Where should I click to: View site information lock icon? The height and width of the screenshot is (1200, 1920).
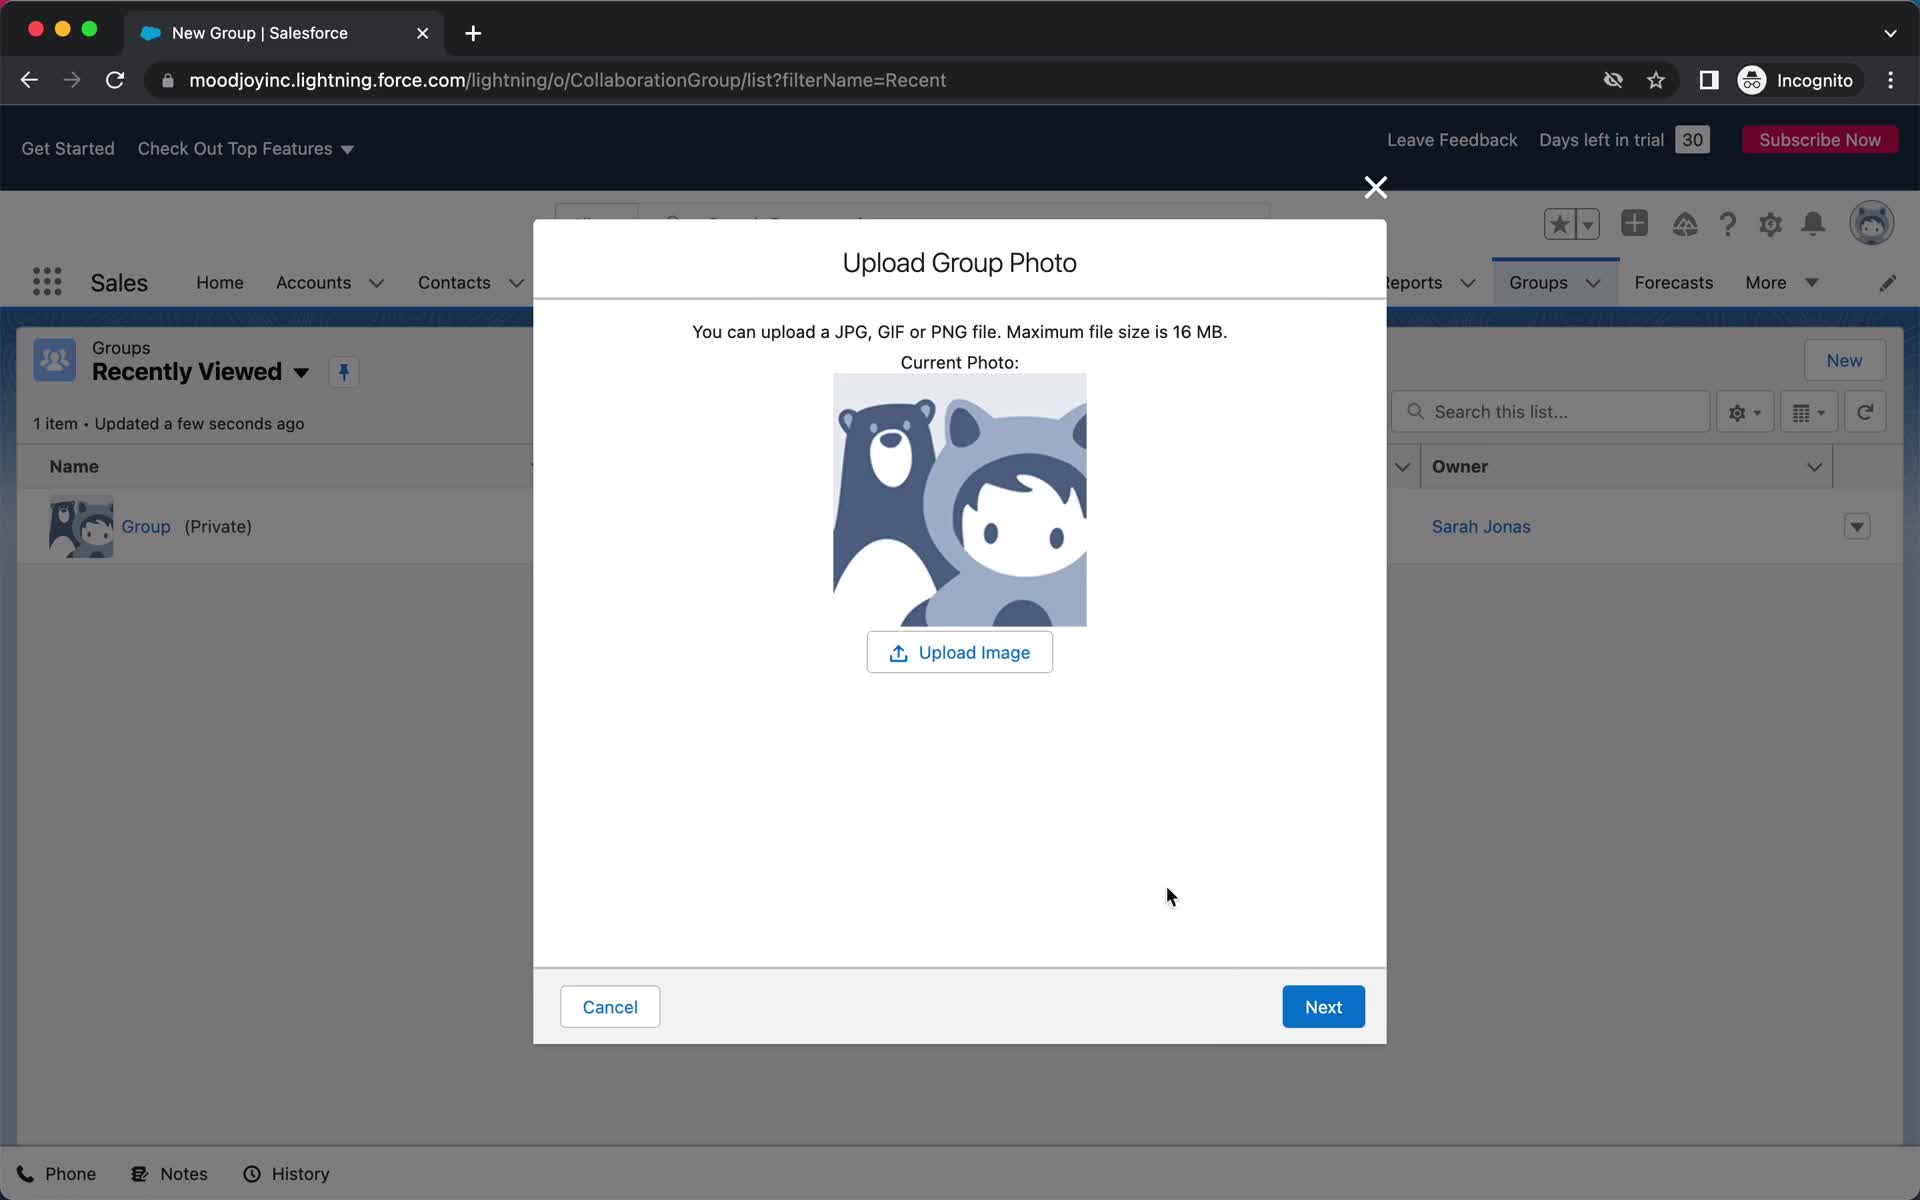[168, 80]
